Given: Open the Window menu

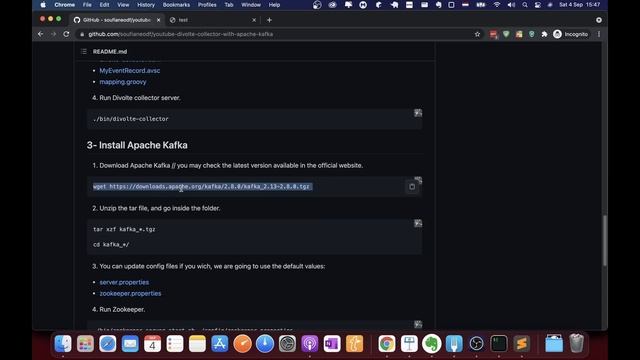Looking at the screenshot, I should (x=251, y=5).
